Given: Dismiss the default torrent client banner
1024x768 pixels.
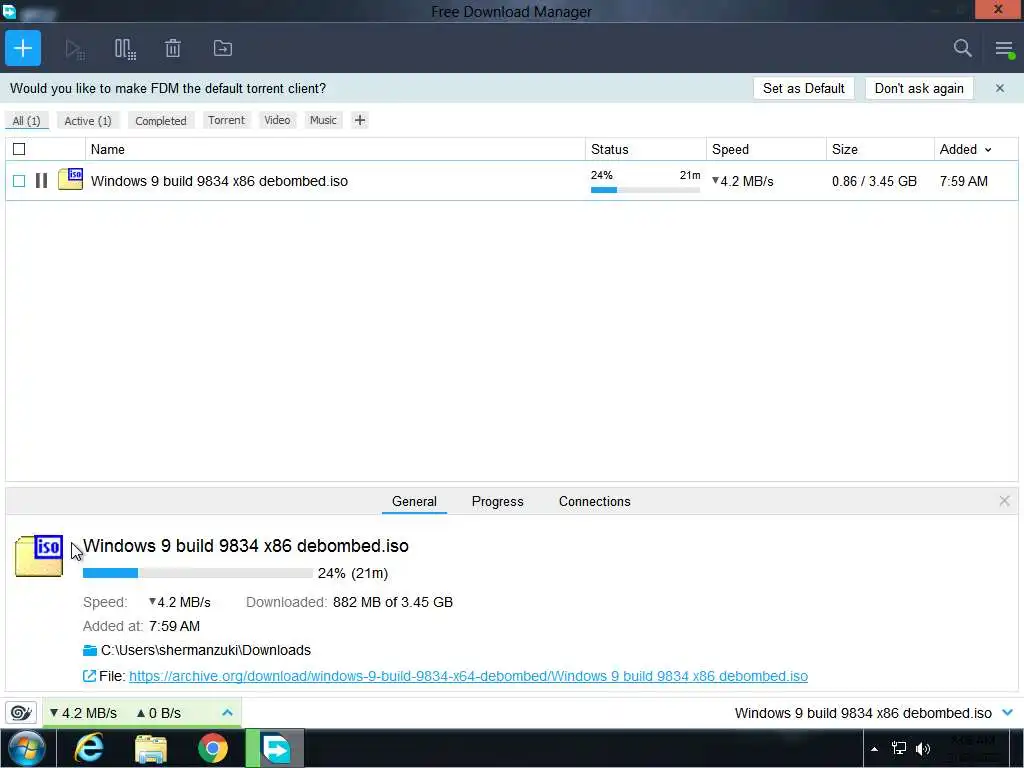Looking at the screenshot, I should pyautogui.click(x=1000, y=88).
